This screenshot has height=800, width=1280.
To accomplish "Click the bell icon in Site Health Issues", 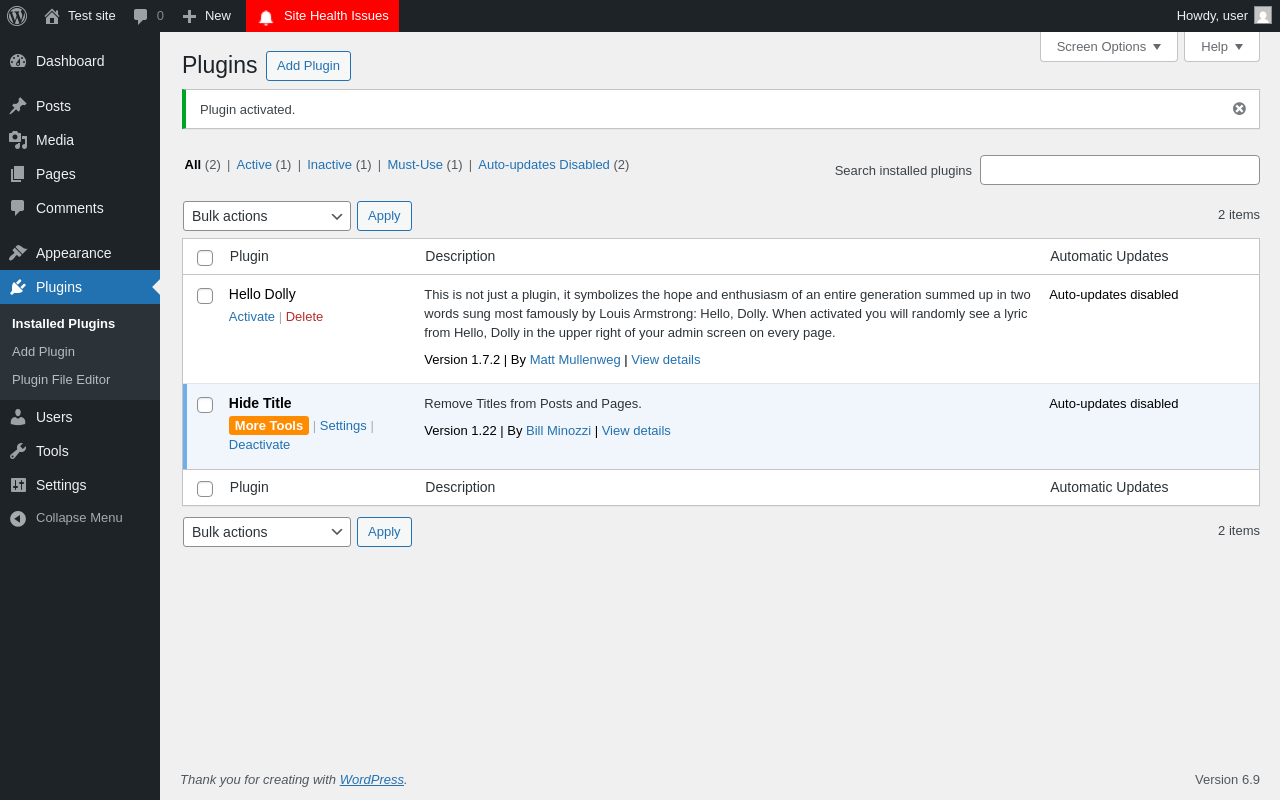I will point(266,17).
